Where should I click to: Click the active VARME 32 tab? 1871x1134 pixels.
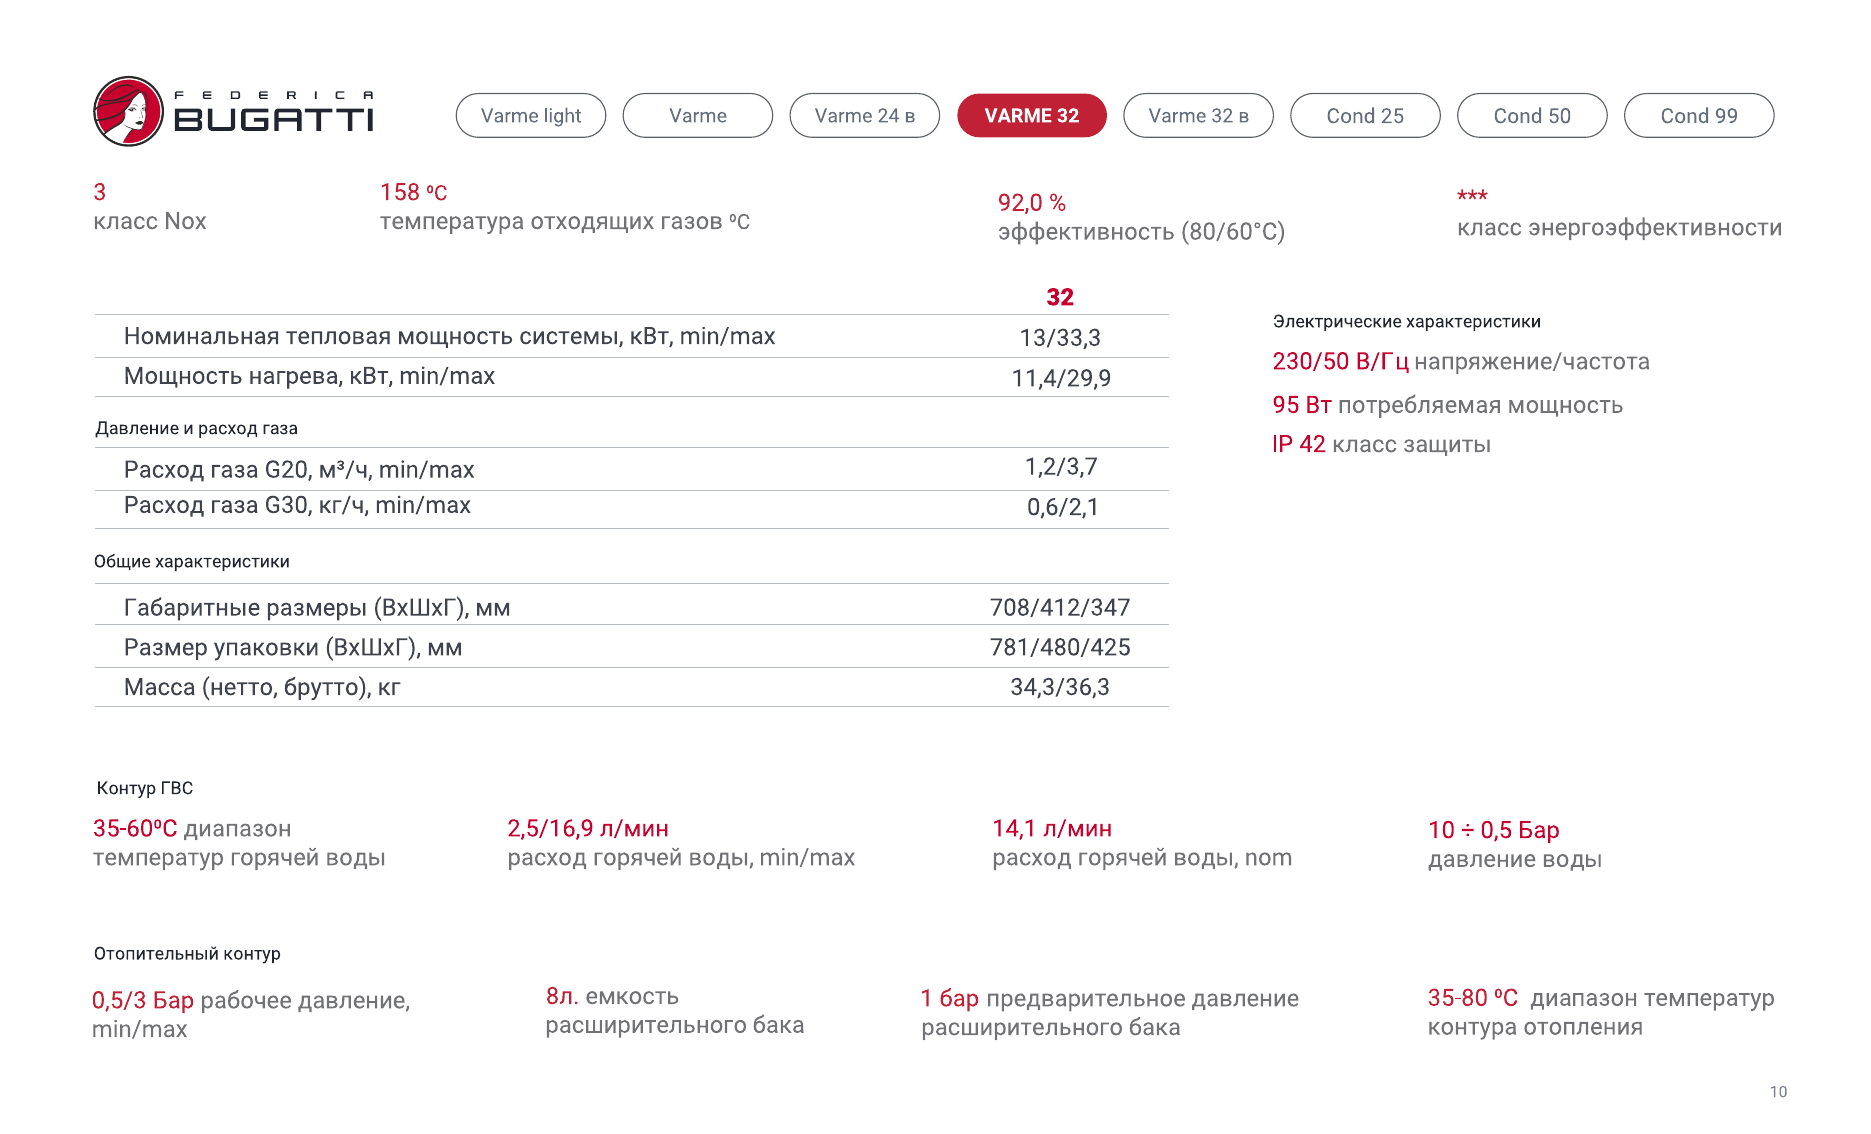[x=1031, y=116]
